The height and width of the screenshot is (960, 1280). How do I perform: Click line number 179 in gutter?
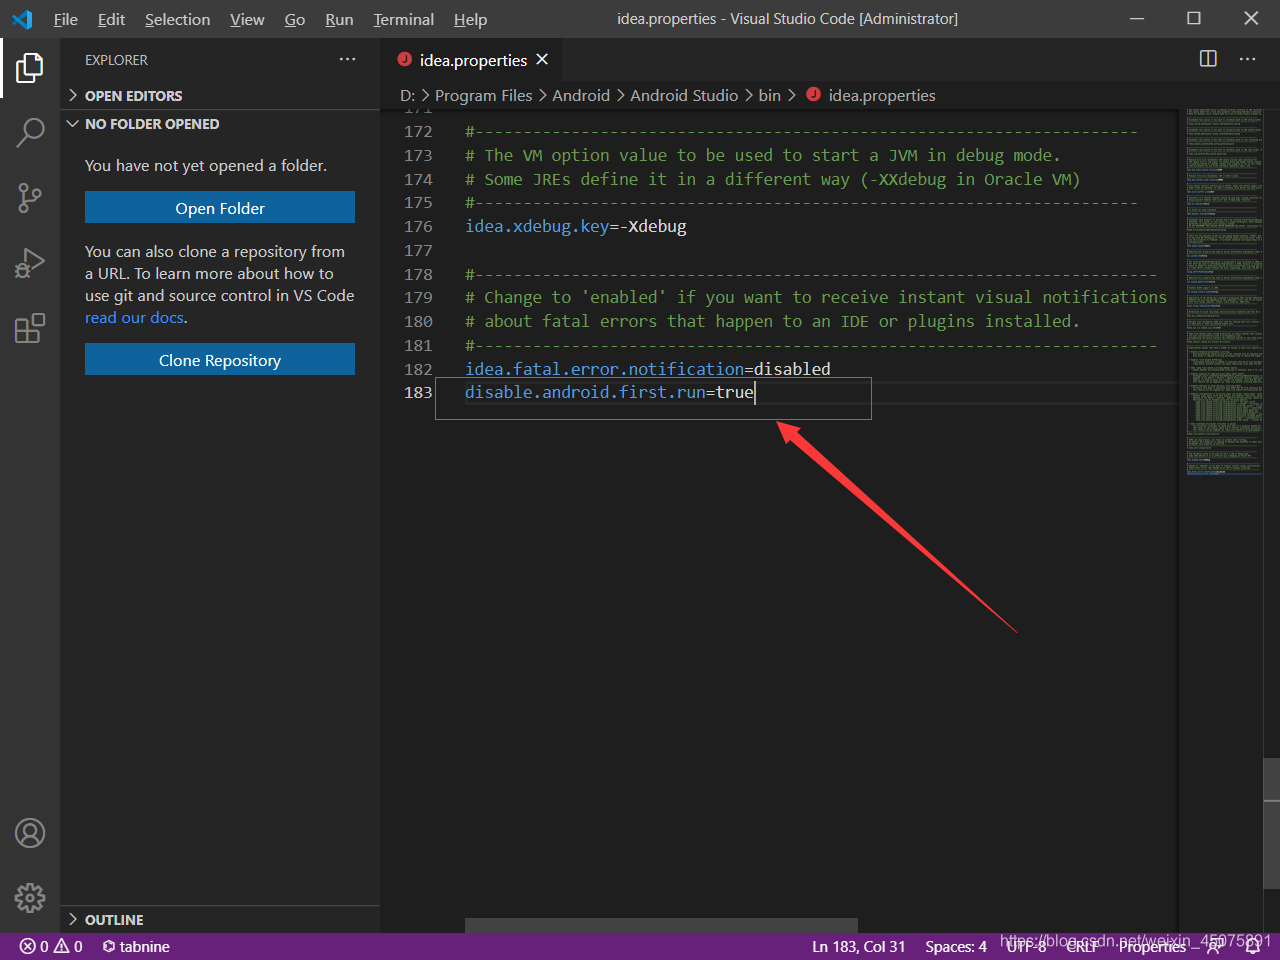point(418,297)
